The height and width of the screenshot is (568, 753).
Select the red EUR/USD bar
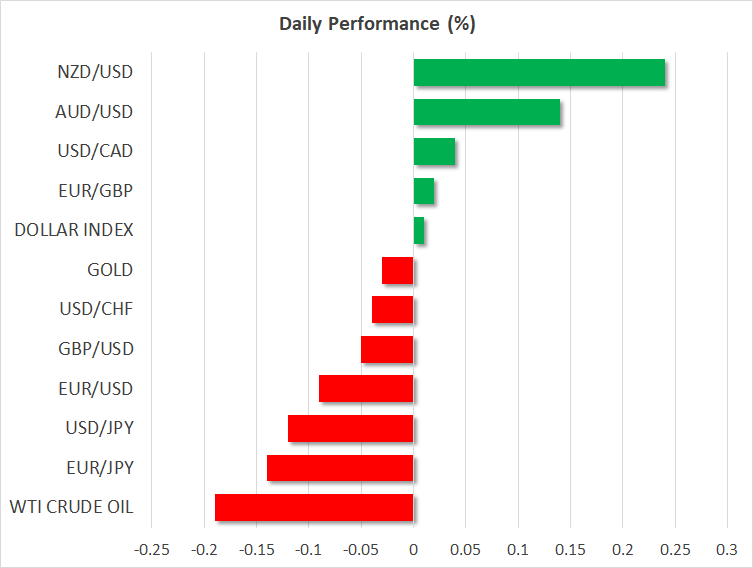pyautogui.click(x=366, y=389)
